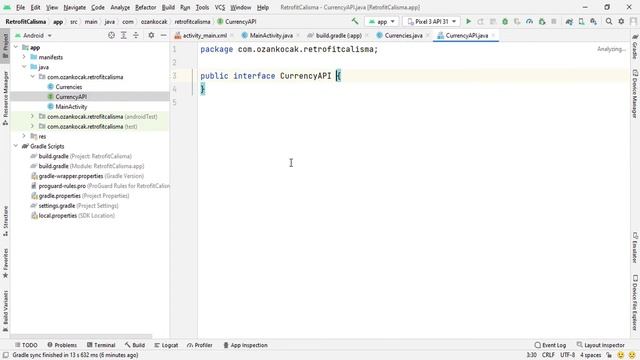The image size is (640, 360).
Task: Open the Android project view dropdown
Action: [x=33, y=36]
